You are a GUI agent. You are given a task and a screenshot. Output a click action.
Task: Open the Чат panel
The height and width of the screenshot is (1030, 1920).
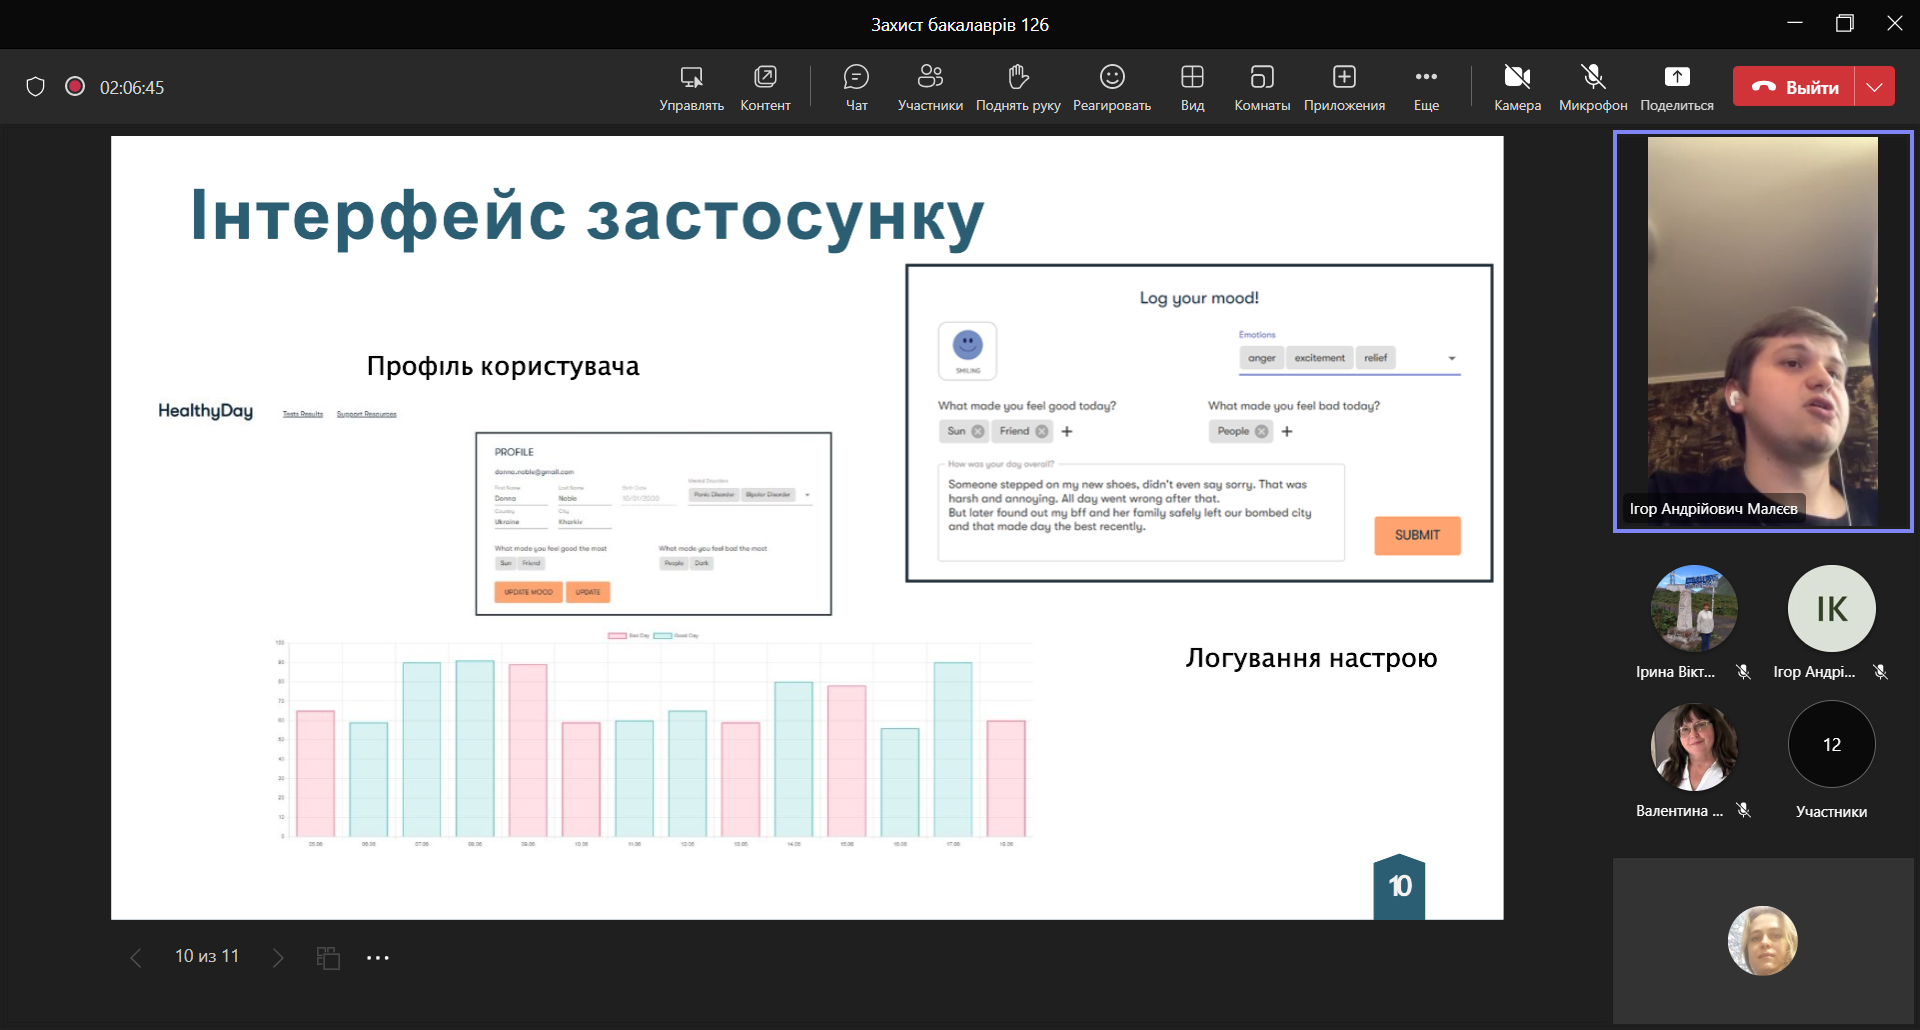click(856, 87)
